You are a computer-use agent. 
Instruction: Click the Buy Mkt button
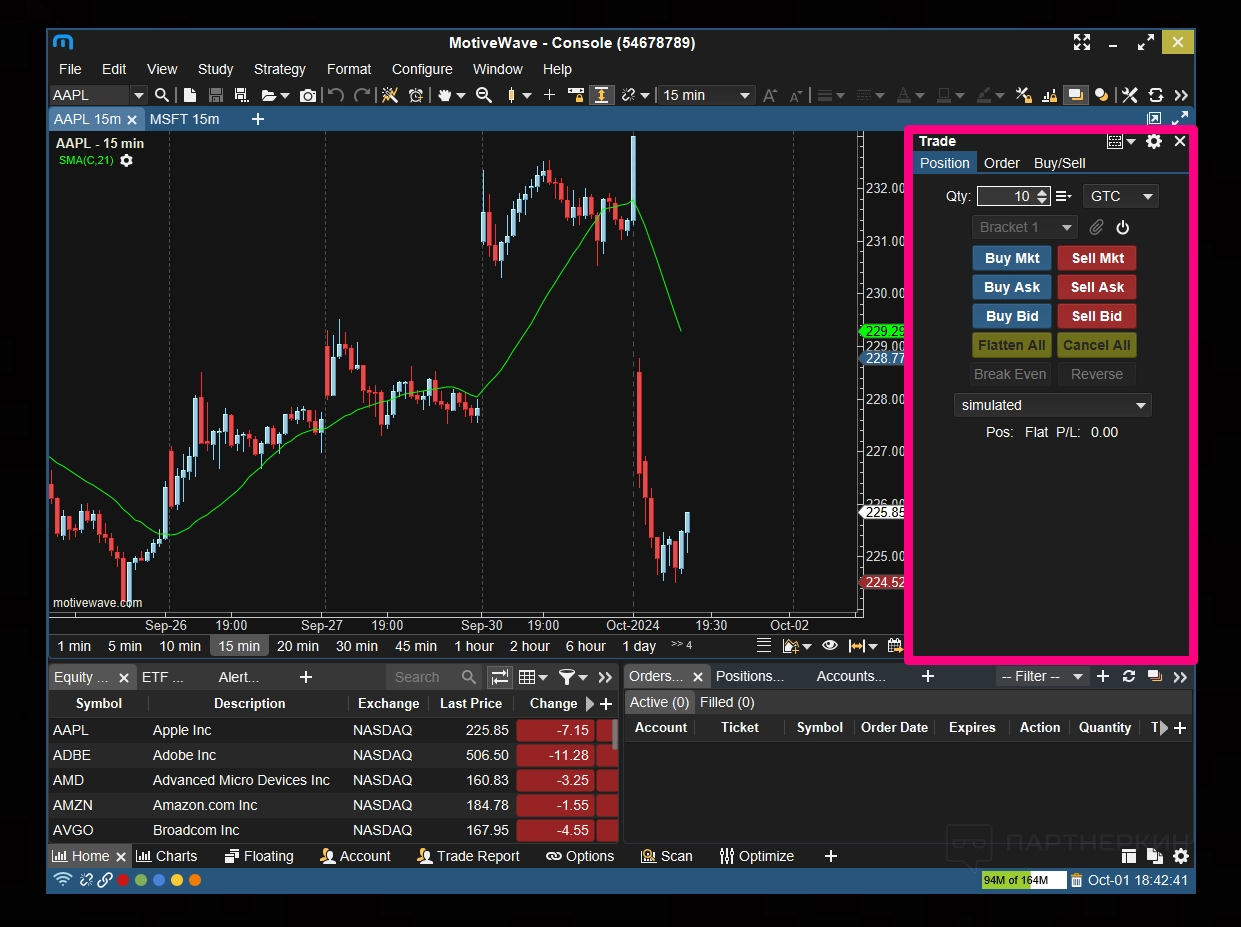(x=1012, y=258)
